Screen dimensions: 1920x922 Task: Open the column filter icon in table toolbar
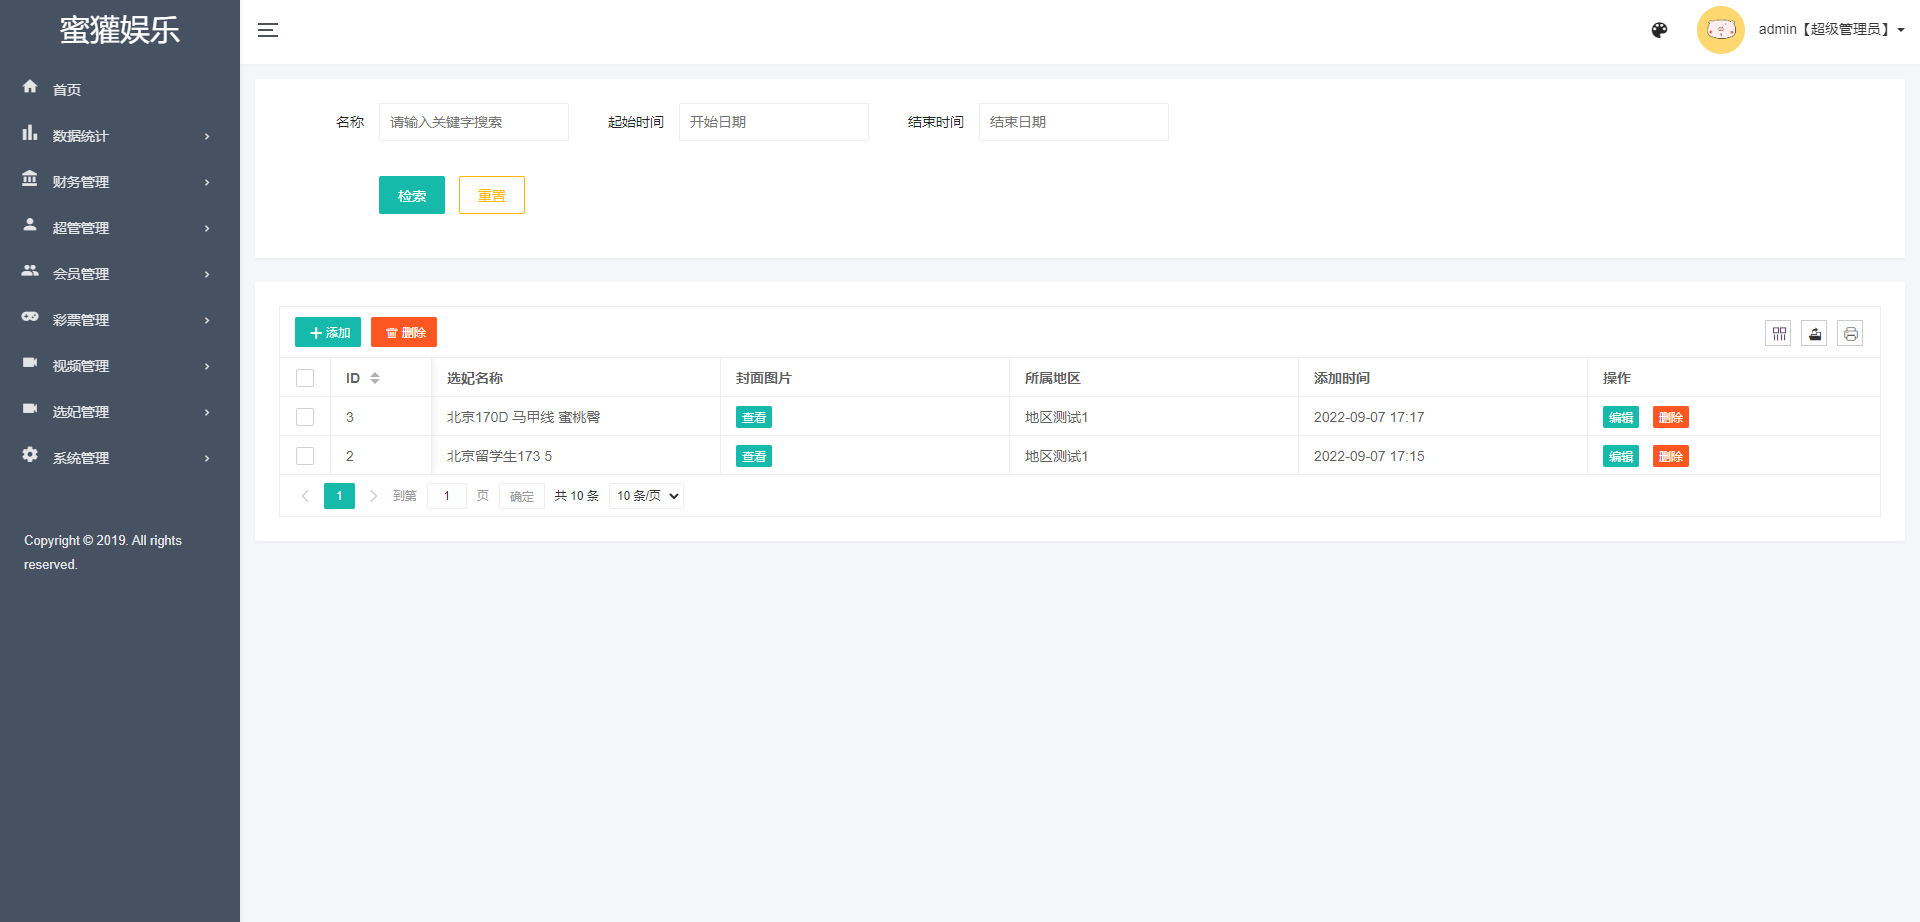[1778, 334]
